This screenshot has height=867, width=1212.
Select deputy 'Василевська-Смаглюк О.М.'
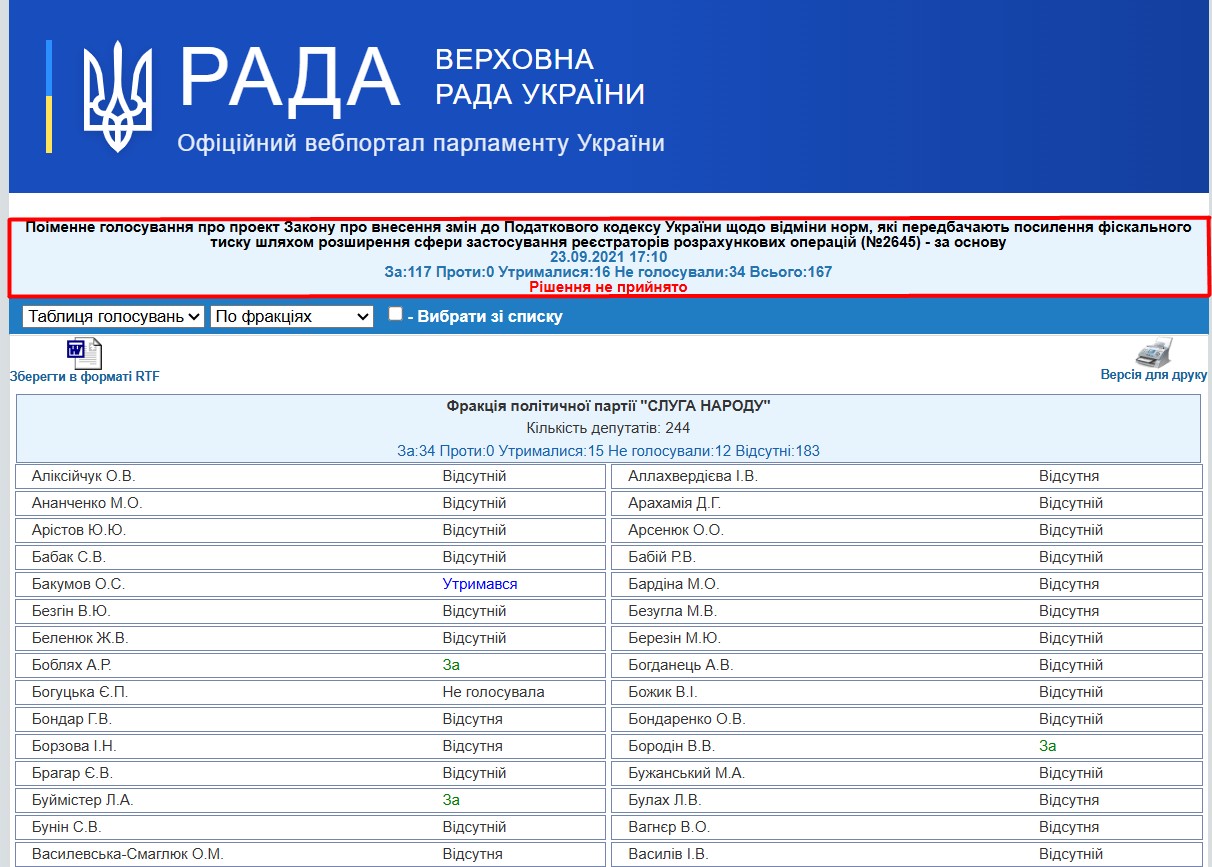[x=128, y=854]
